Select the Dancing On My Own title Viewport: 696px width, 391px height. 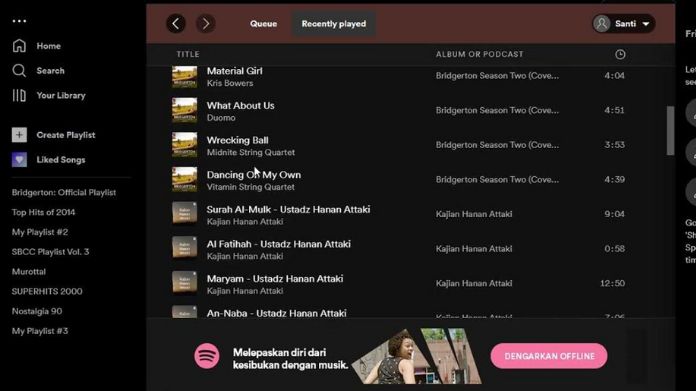click(x=253, y=175)
